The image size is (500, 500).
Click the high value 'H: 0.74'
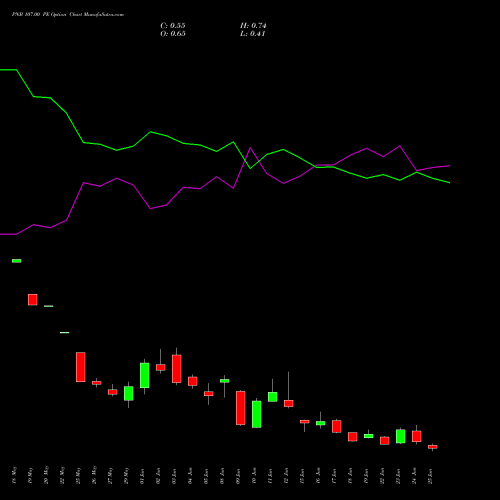253,26
